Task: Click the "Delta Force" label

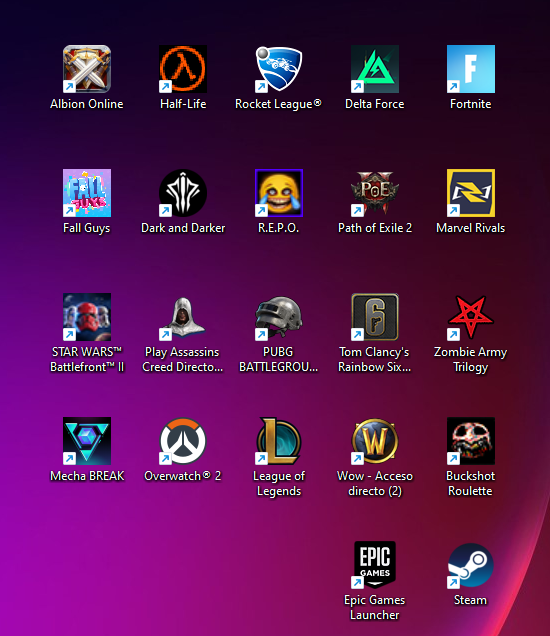Action: [x=375, y=104]
